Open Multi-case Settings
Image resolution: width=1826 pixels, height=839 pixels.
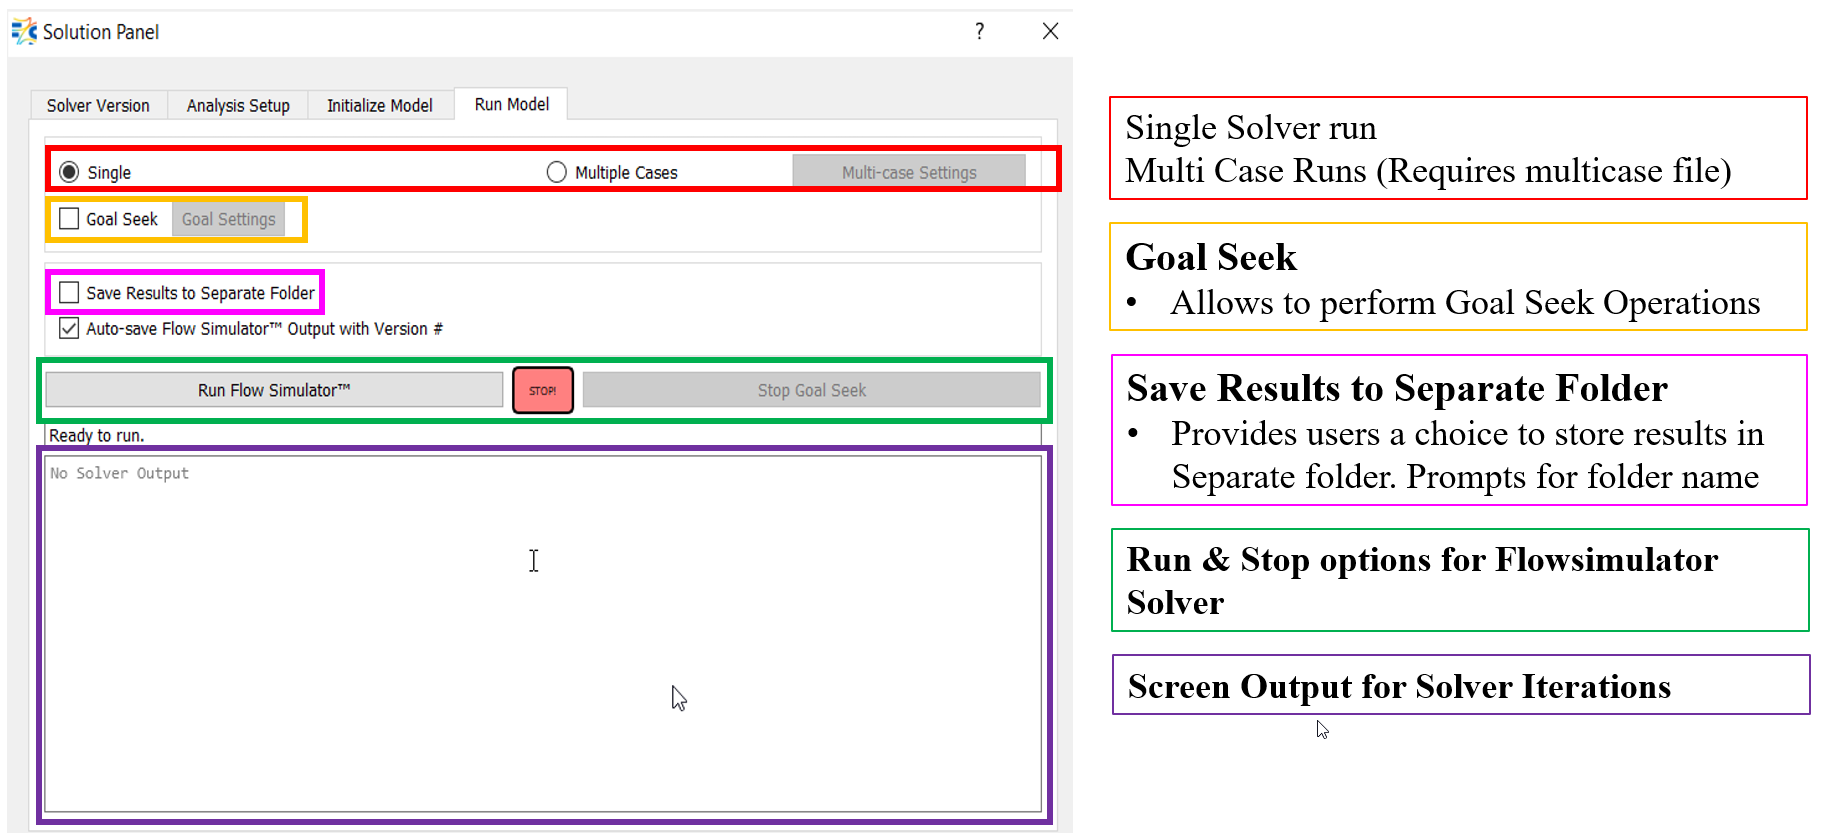pyautogui.click(x=908, y=172)
